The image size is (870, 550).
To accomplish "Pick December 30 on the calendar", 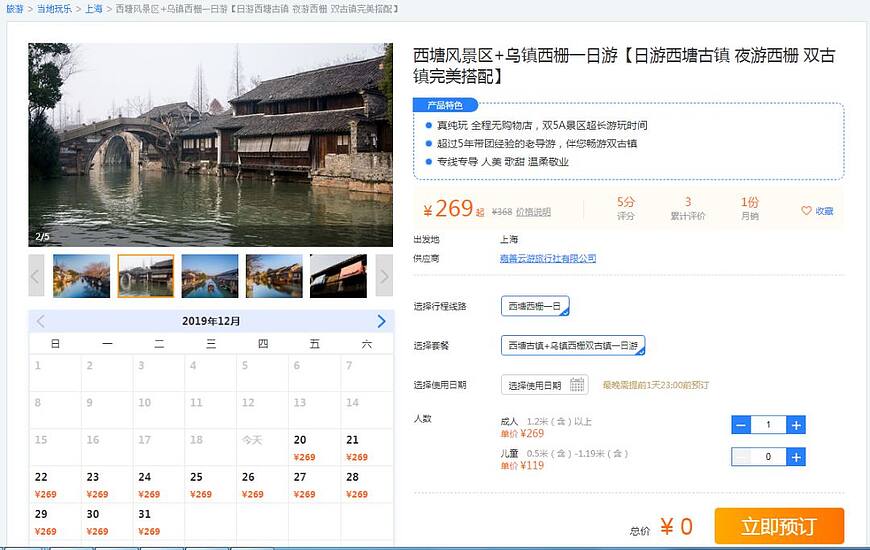I will click(107, 522).
